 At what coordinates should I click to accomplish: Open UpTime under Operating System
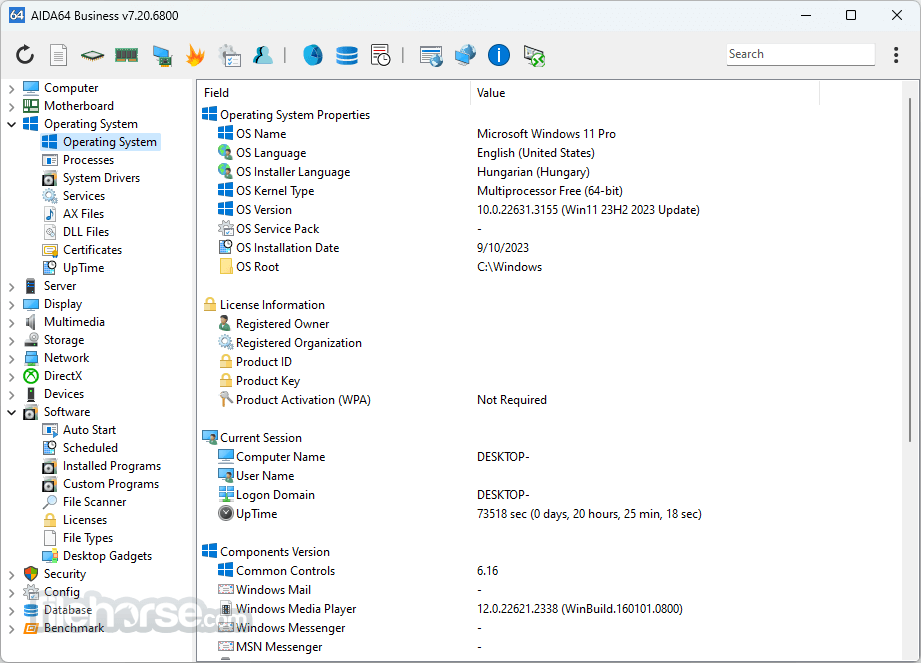click(83, 268)
